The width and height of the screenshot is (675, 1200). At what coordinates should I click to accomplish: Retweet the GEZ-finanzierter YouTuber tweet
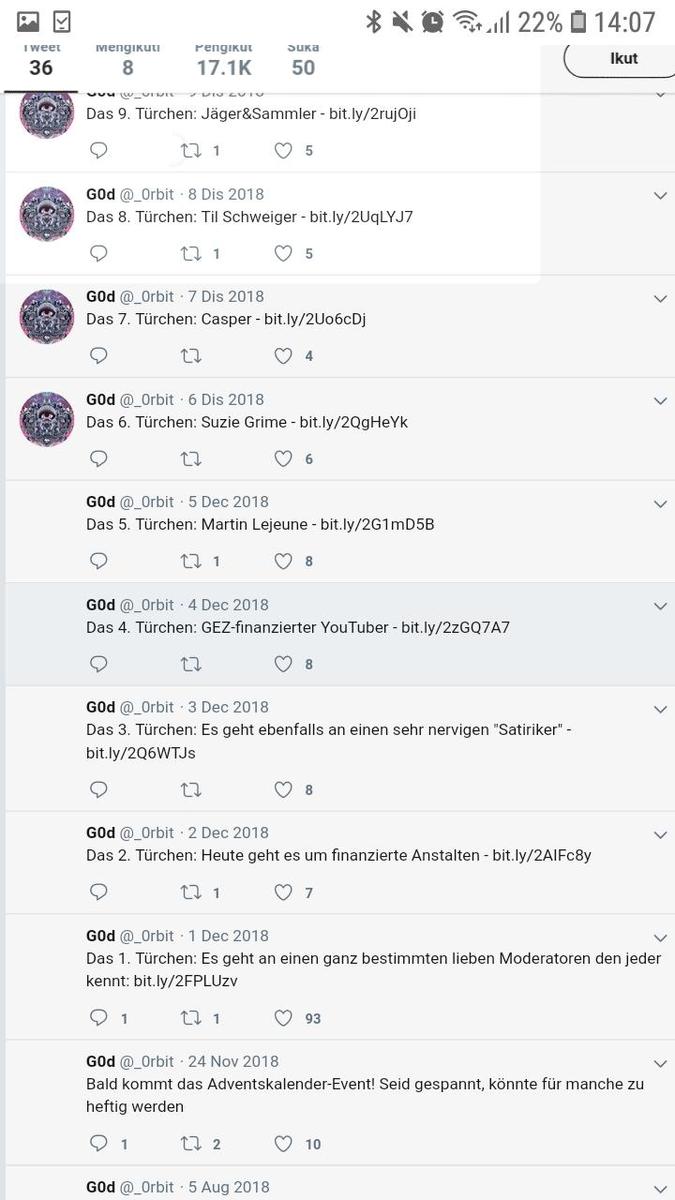click(x=190, y=664)
